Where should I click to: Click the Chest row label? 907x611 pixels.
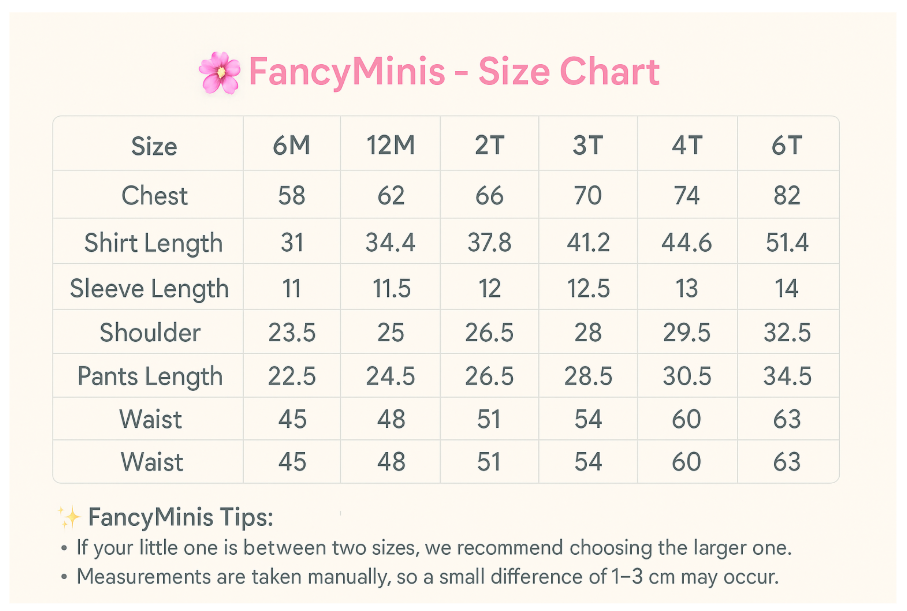(154, 196)
